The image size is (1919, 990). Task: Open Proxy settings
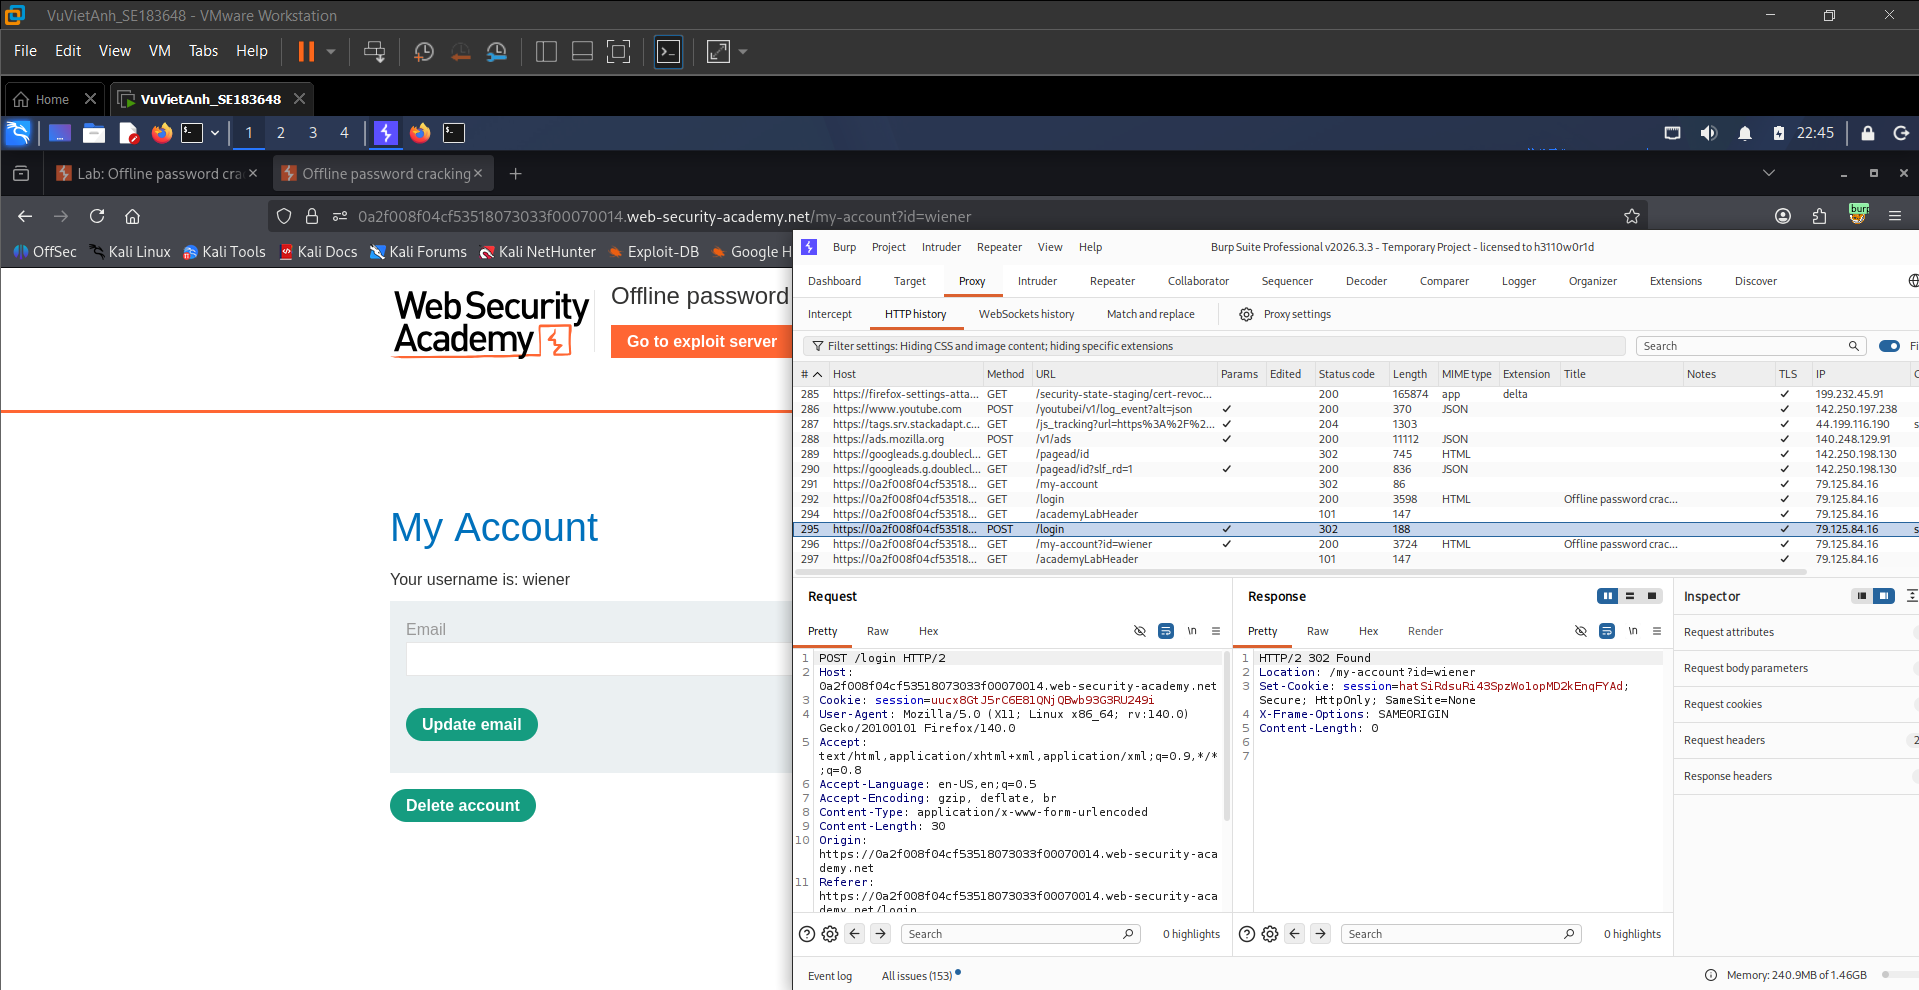pyautogui.click(x=1286, y=314)
